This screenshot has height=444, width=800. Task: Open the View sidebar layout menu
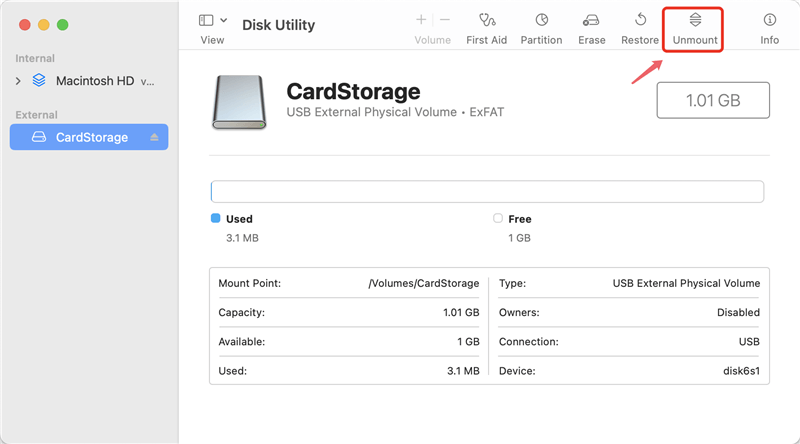point(223,20)
